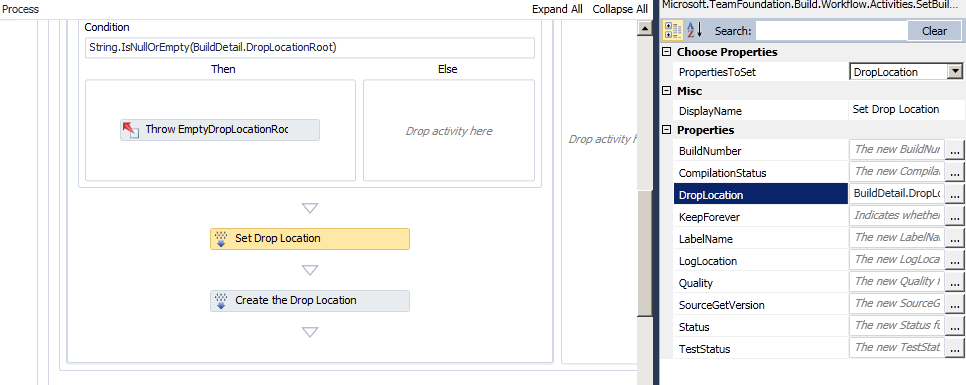
Task: Open expression editor for Quality
Action: coord(954,283)
